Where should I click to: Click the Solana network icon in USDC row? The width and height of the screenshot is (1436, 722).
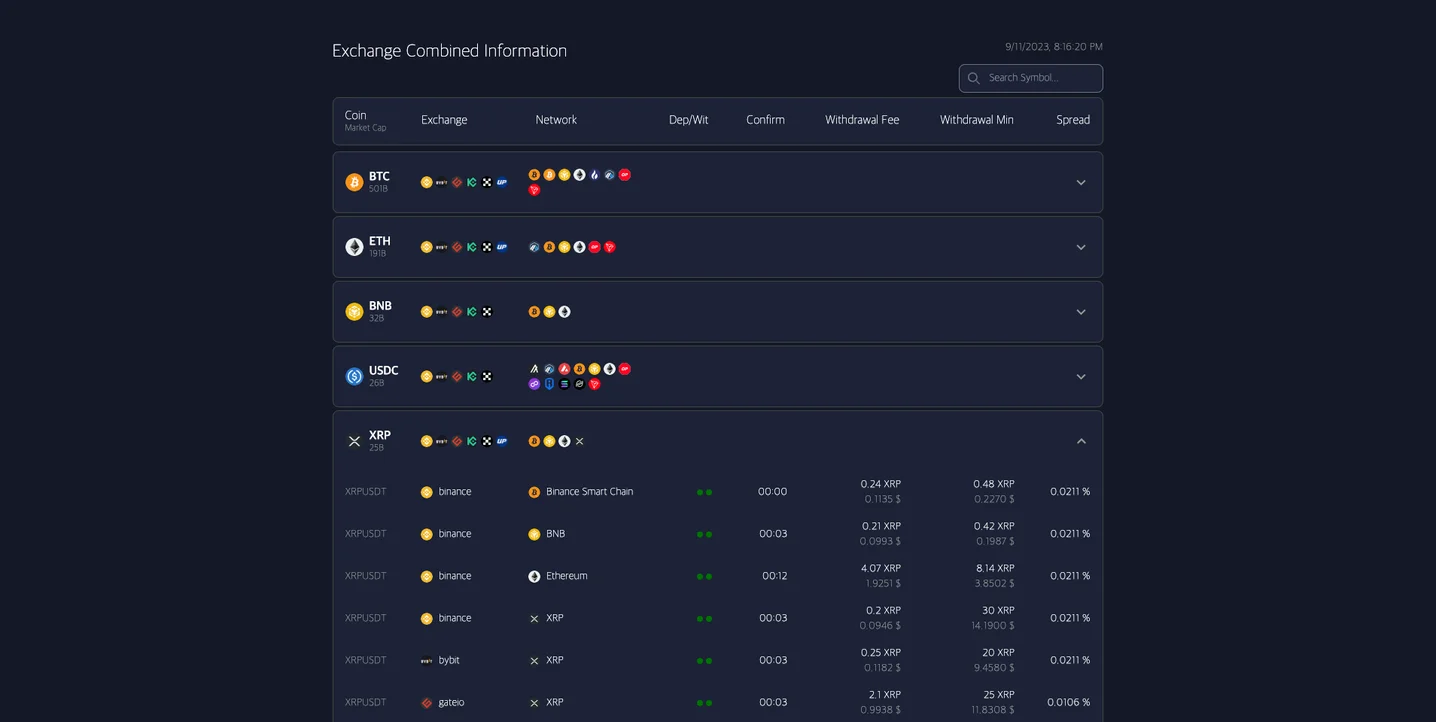564,384
